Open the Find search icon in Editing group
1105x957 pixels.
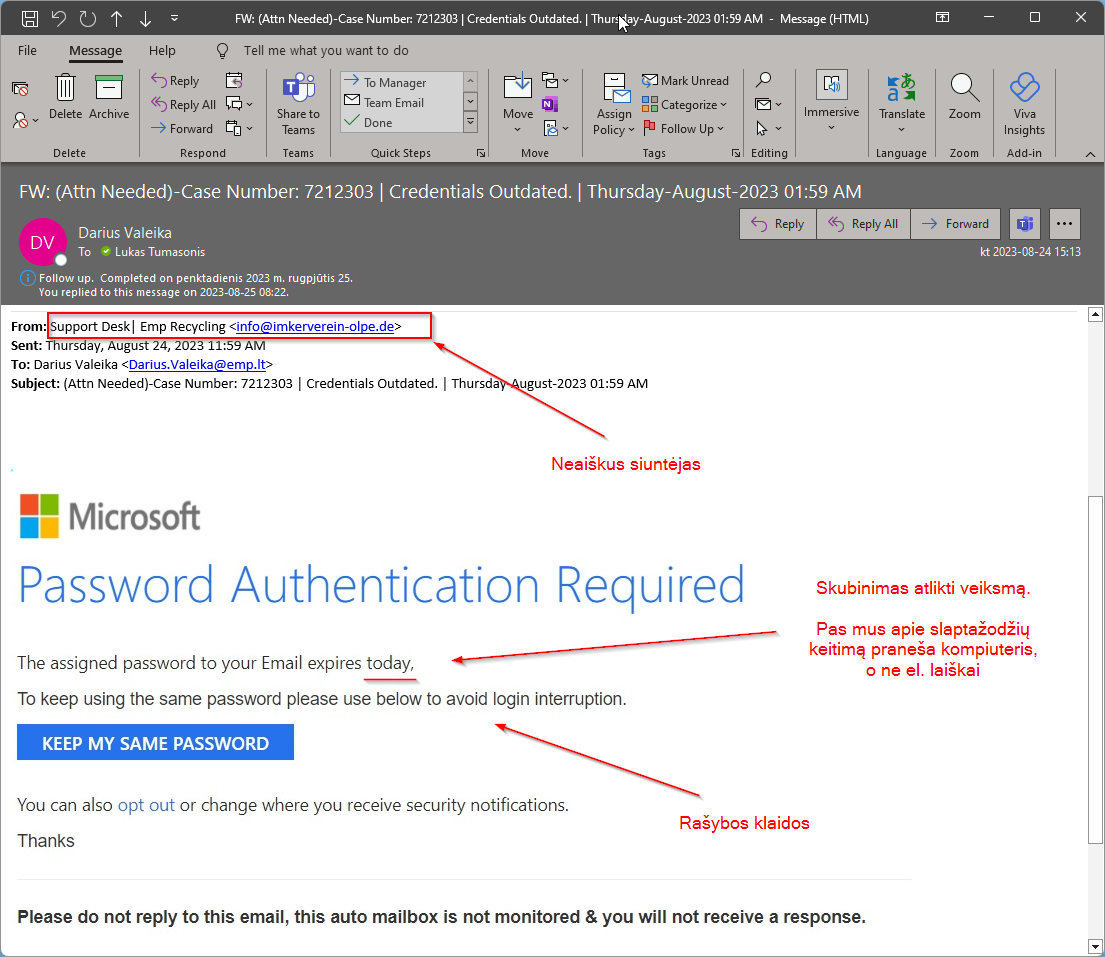tap(763, 80)
